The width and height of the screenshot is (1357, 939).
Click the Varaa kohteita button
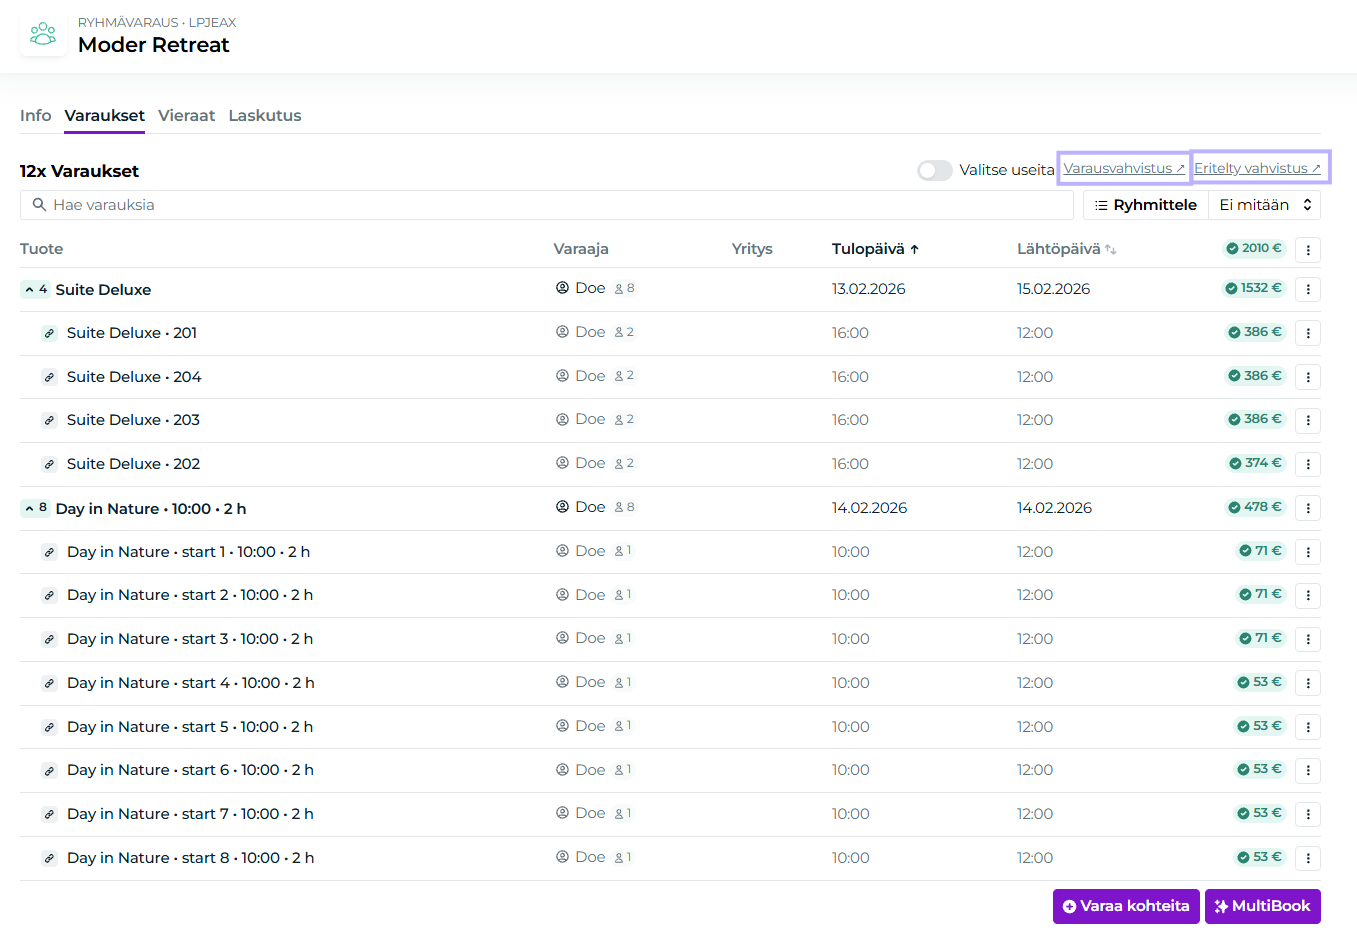coord(1125,906)
